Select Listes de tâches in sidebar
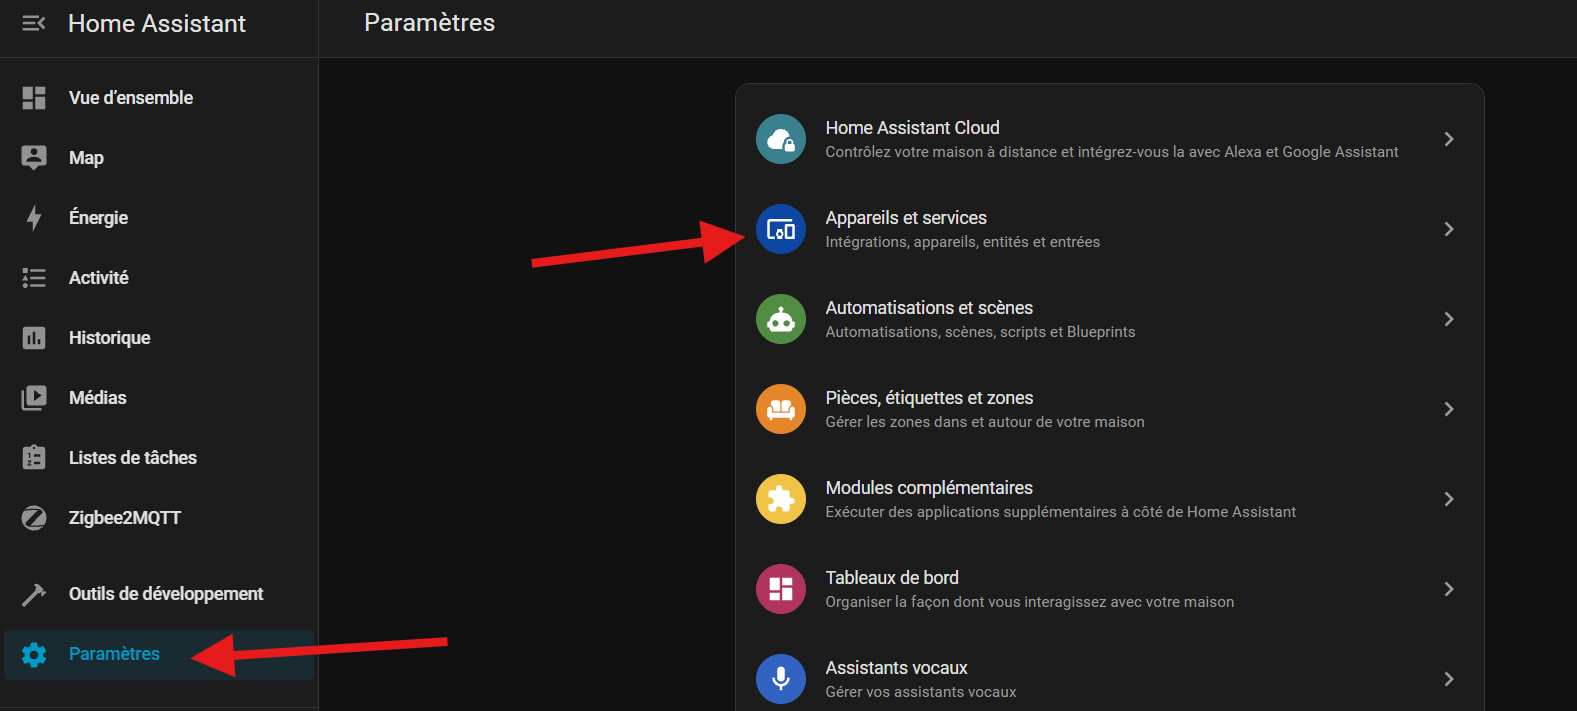Viewport: 1577px width, 711px height. (x=132, y=458)
